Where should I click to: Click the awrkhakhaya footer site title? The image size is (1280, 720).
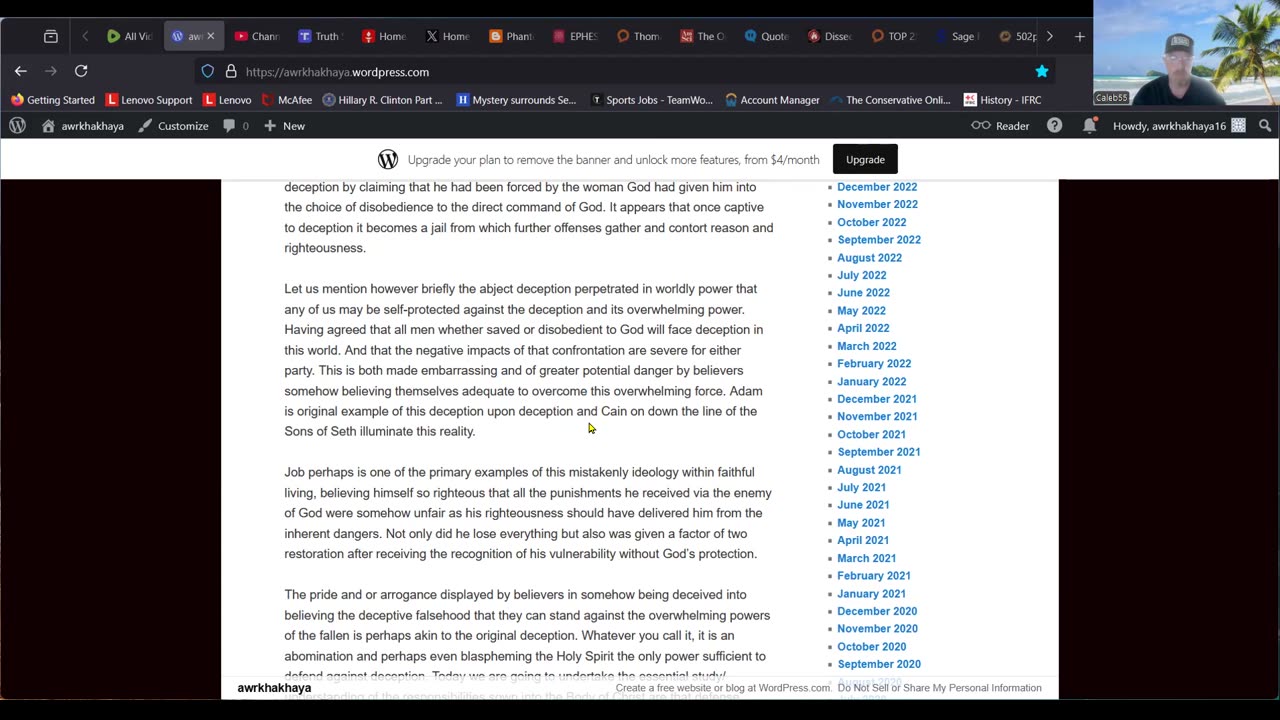pyautogui.click(x=274, y=688)
